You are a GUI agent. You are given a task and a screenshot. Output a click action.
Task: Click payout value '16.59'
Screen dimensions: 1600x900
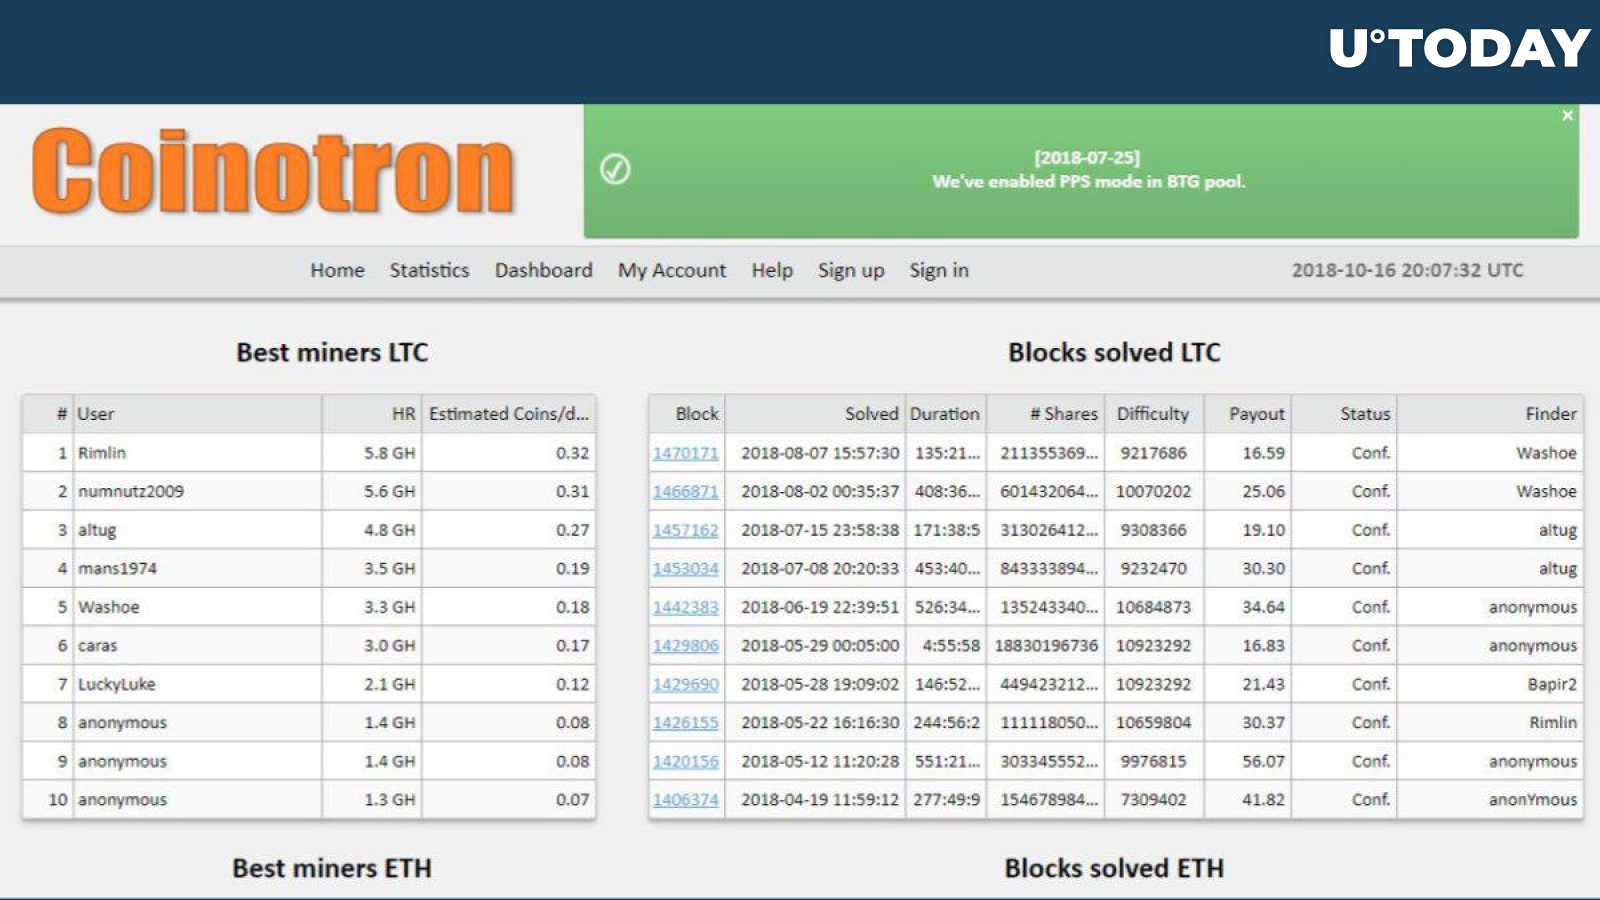pos(1263,453)
